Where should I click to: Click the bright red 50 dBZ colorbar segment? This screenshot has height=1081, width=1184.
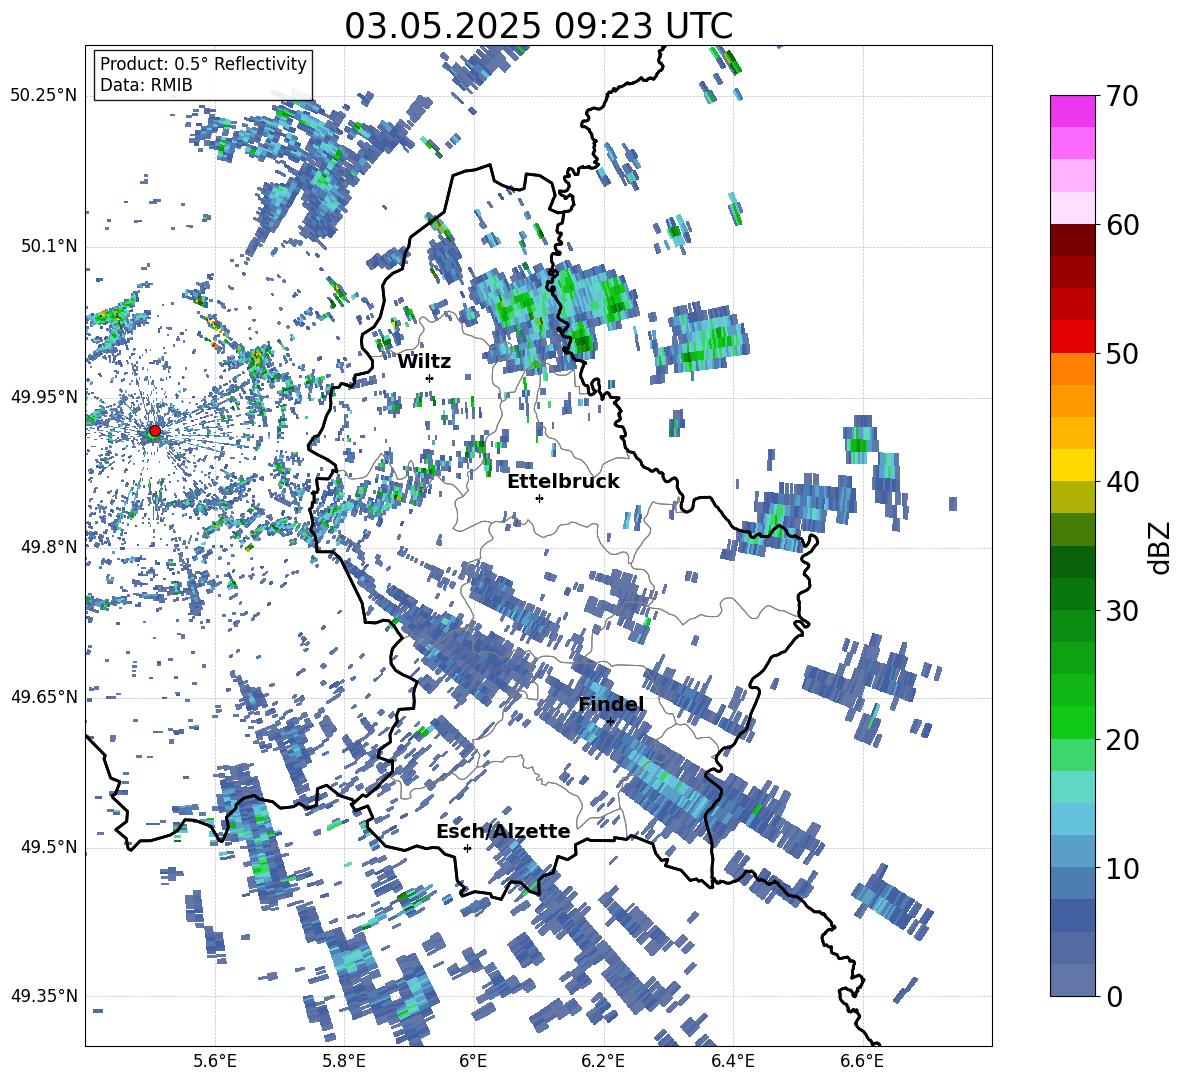click(1072, 337)
